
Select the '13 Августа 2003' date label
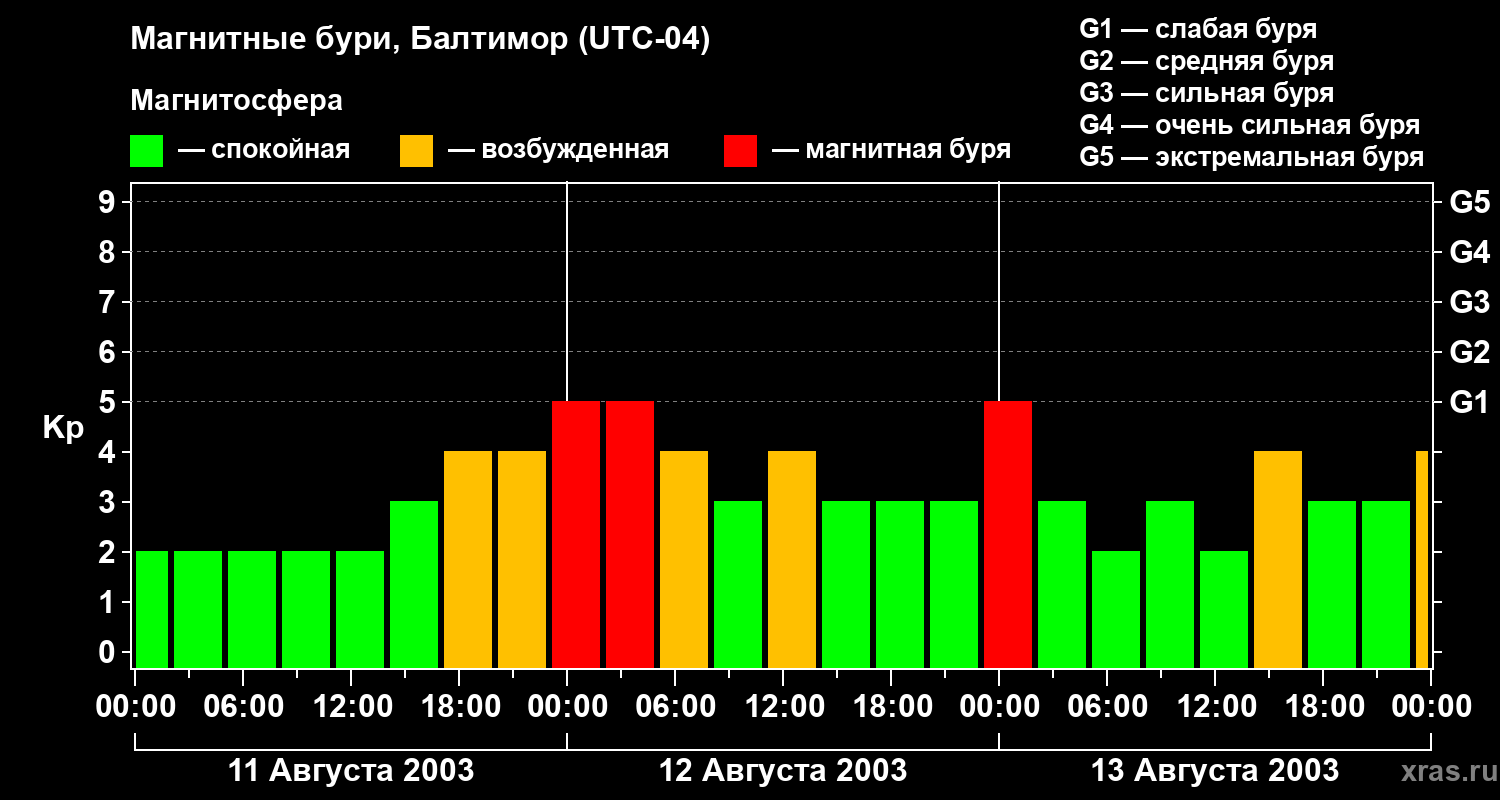pos(1214,771)
